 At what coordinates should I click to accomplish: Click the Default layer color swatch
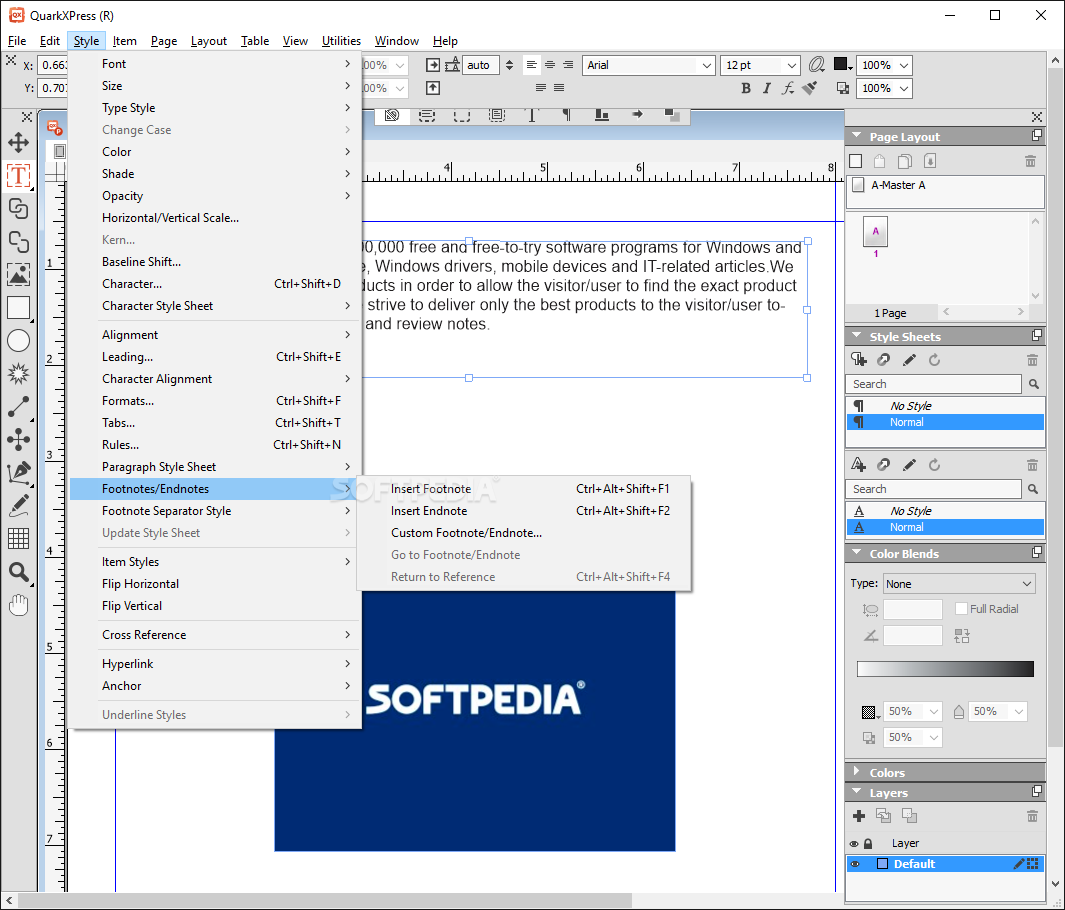882,864
